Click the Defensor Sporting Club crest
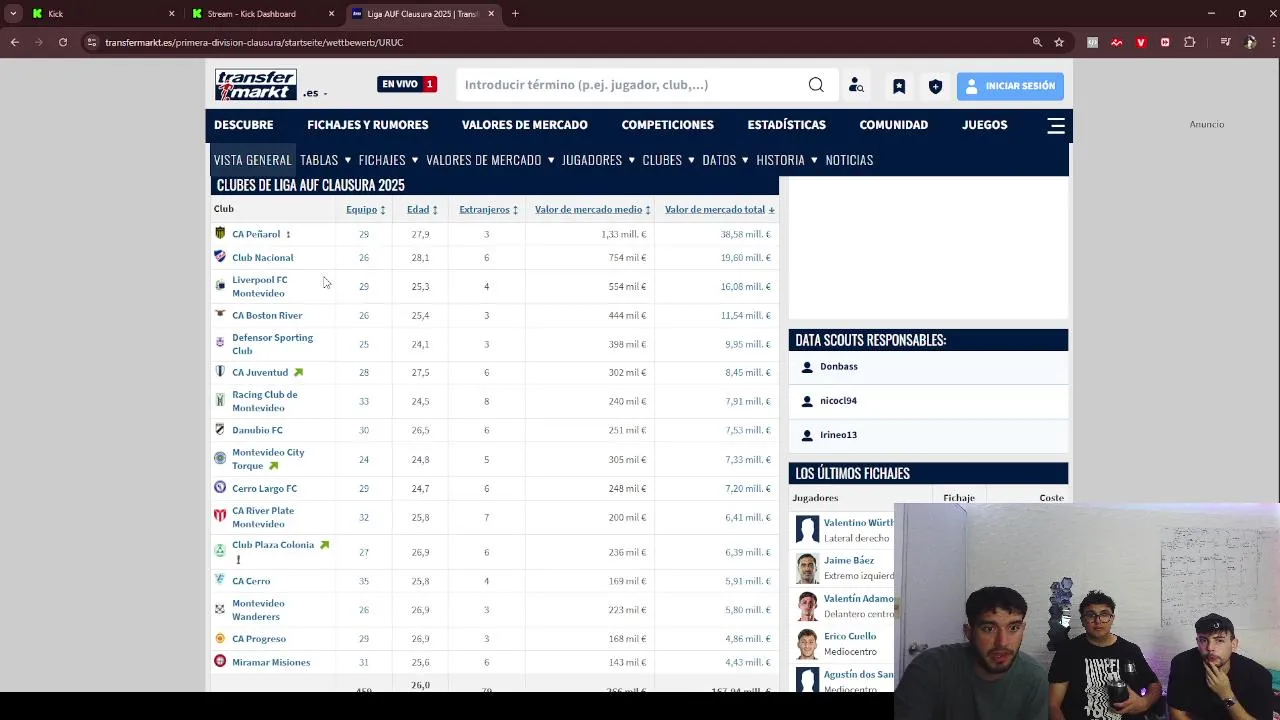The height and width of the screenshot is (720, 1280). (220, 342)
